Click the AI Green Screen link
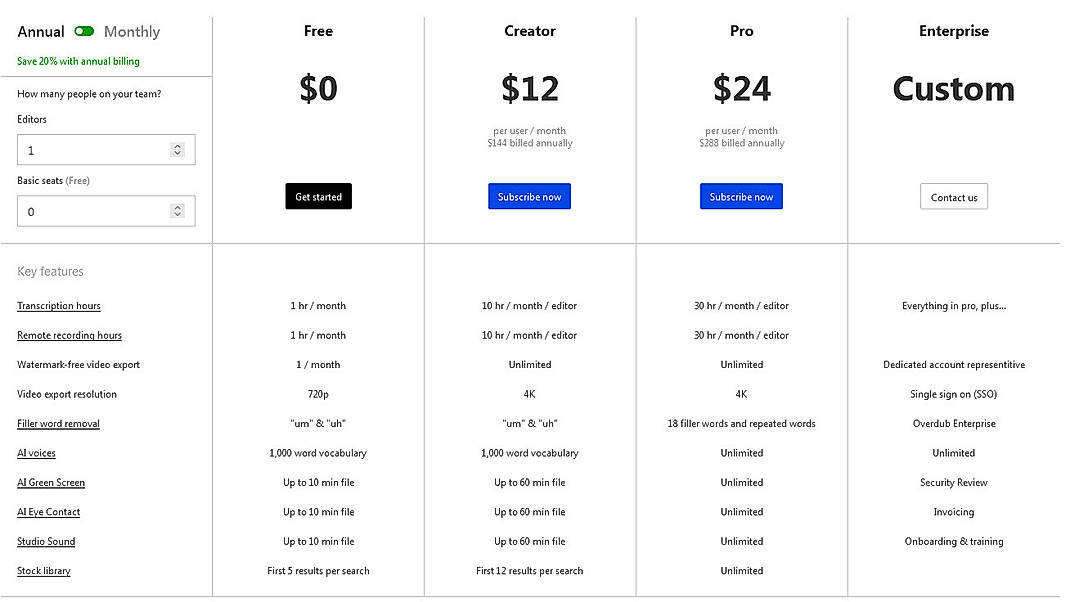 pos(51,482)
